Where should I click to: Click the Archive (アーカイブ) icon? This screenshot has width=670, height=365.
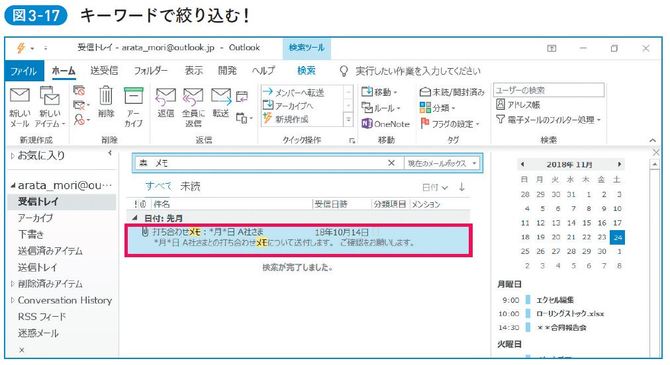pyautogui.click(x=133, y=96)
